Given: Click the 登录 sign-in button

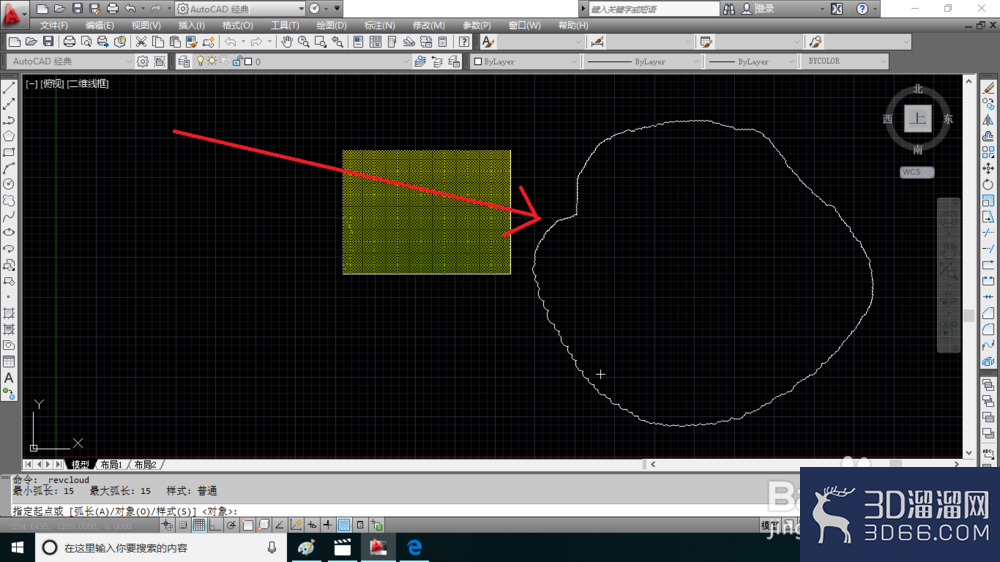Looking at the screenshot, I should (x=765, y=9).
